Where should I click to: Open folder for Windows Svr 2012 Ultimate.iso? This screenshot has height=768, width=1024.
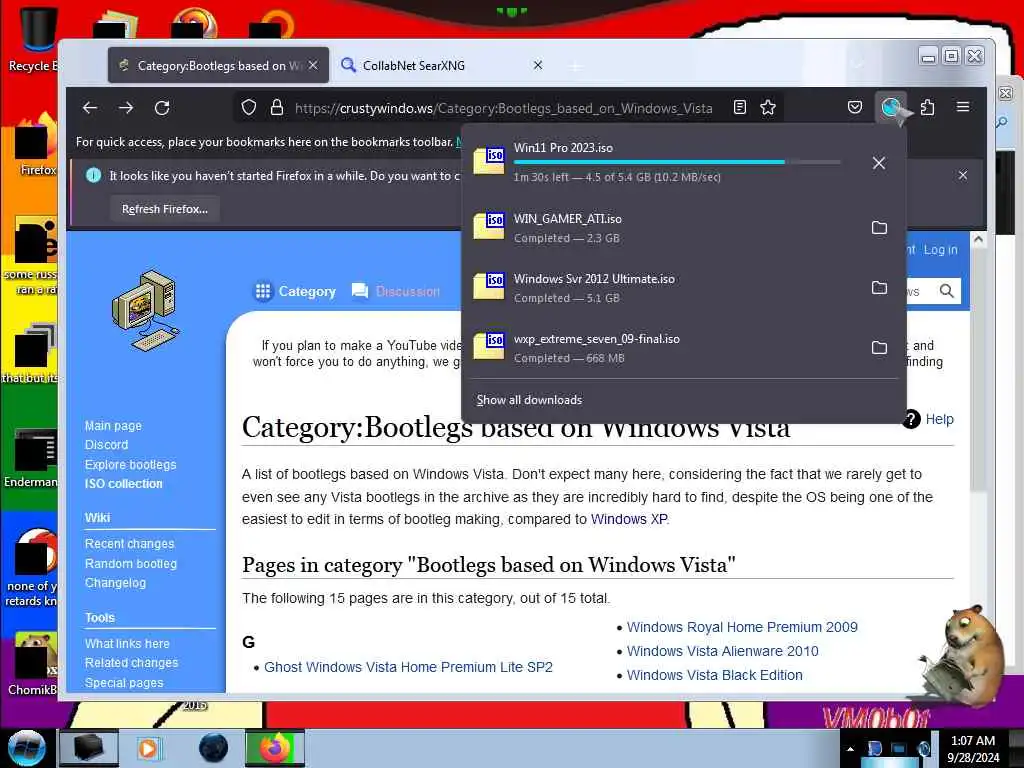[x=880, y=288]
